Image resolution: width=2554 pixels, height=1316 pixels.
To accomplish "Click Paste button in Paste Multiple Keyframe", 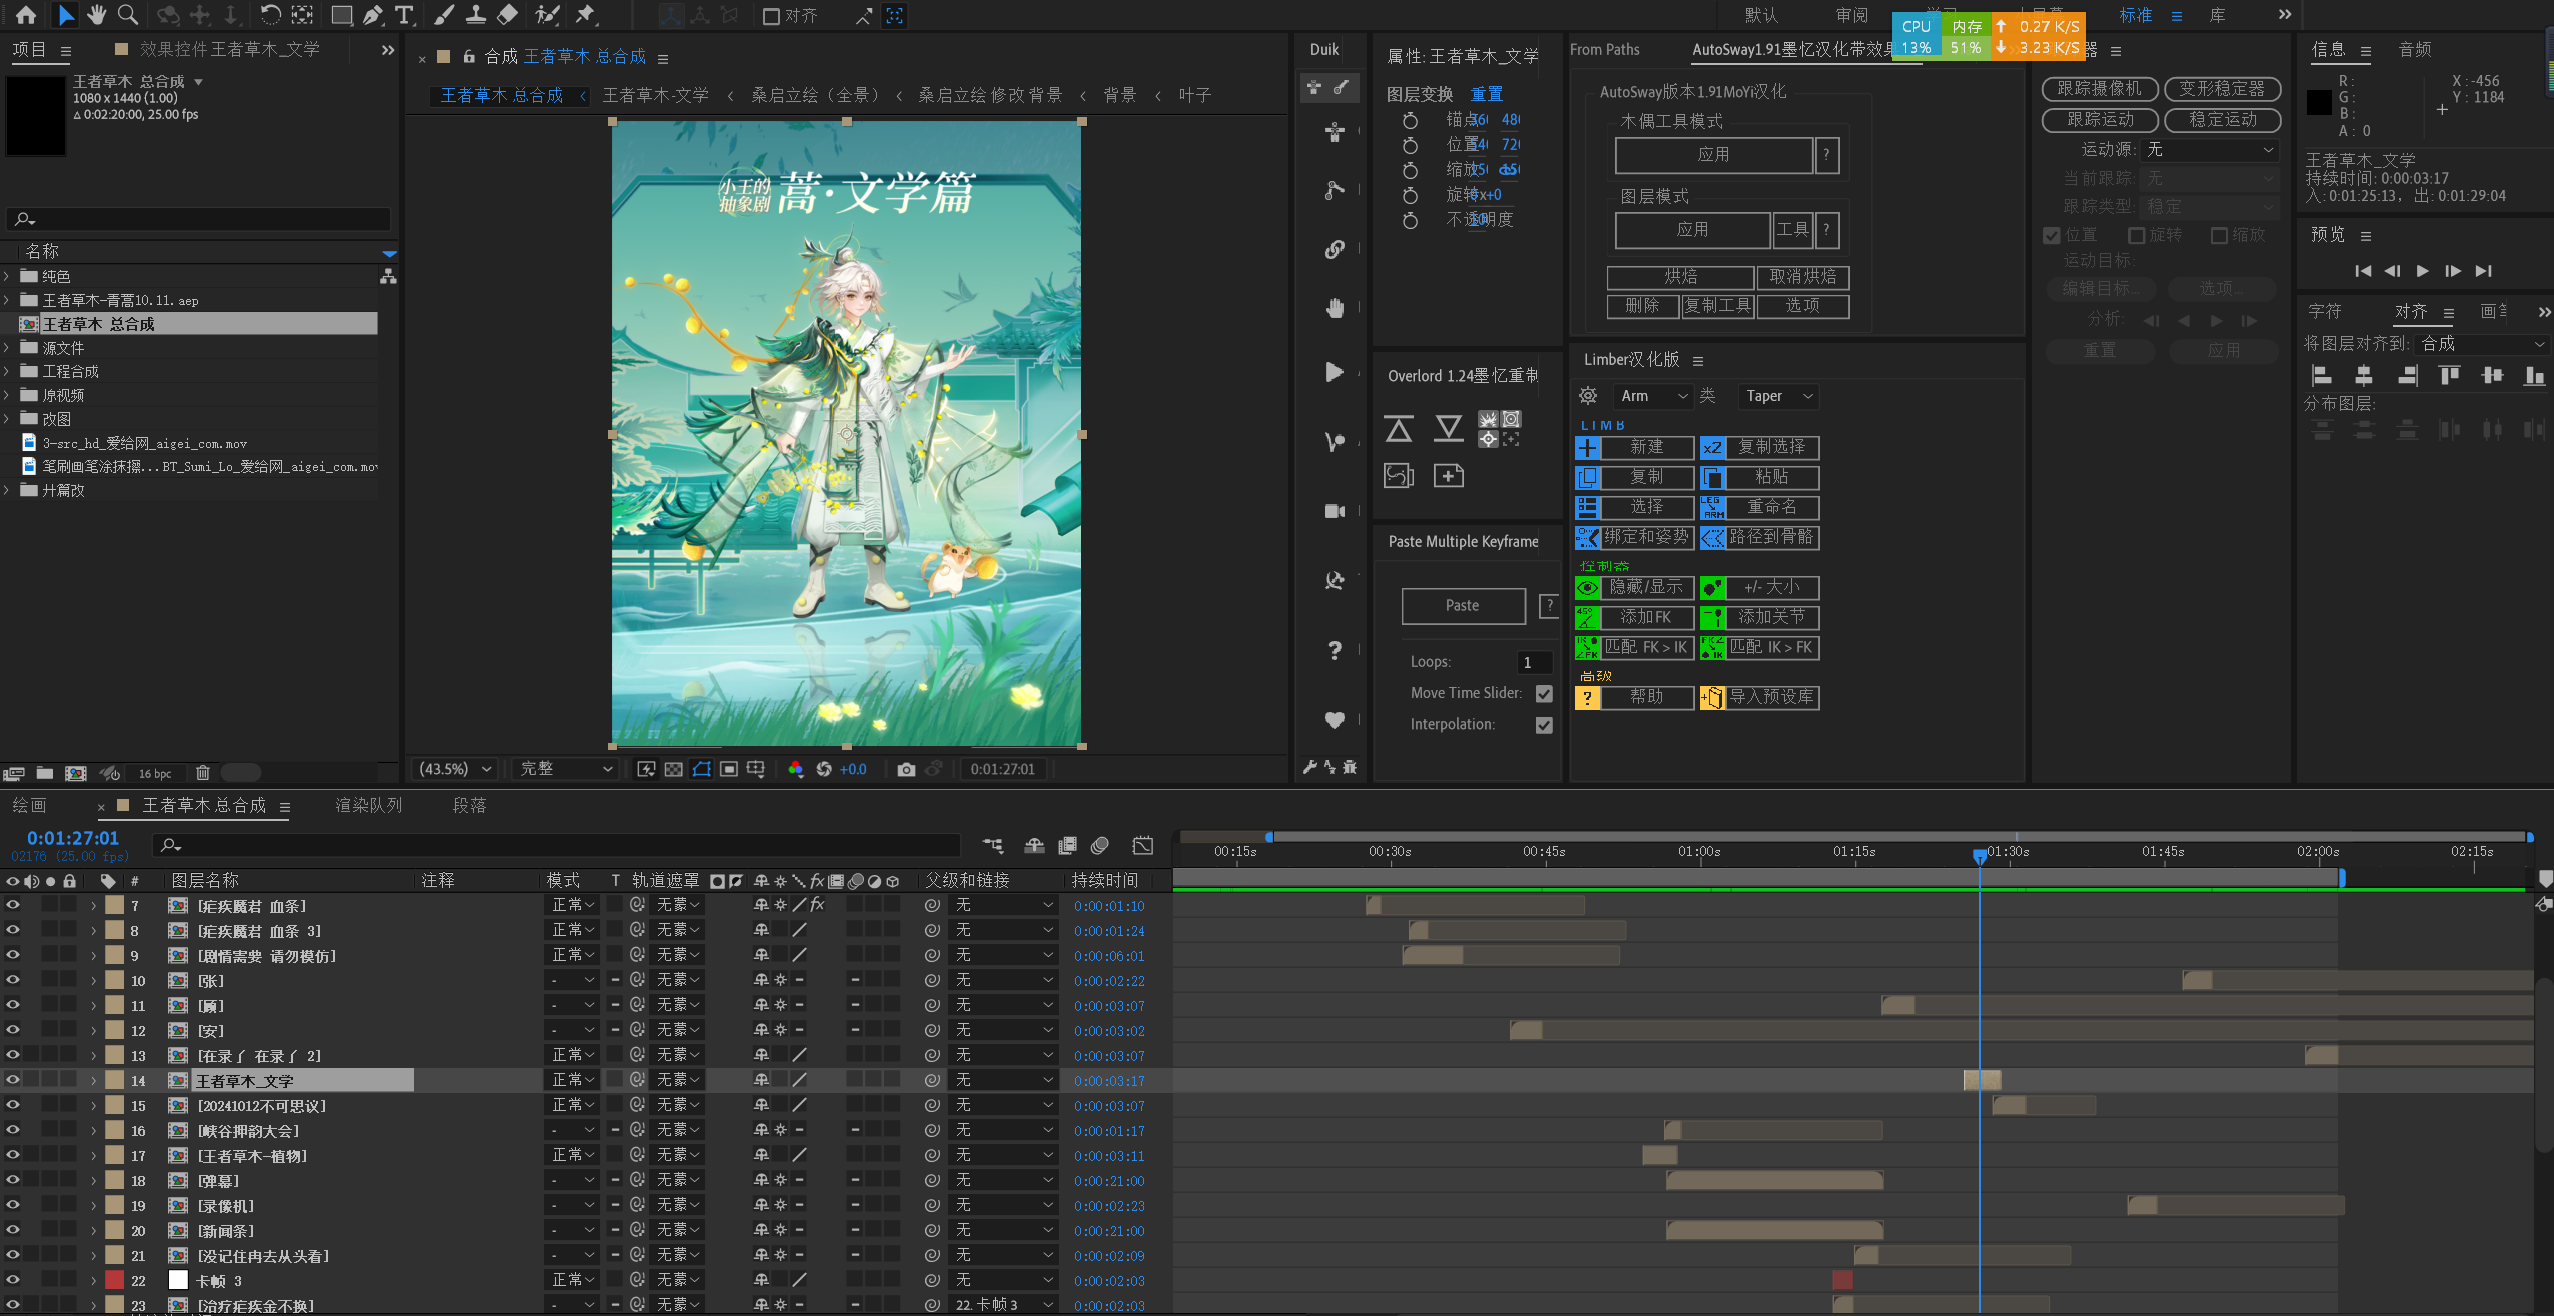I will coord(1463,606).
